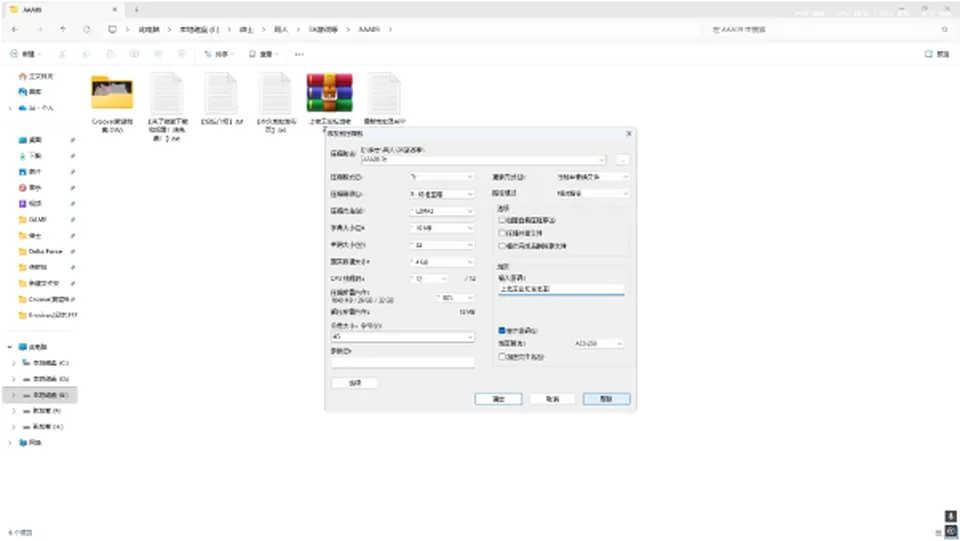The height and width of the screenshot is (541, 960).
Task: Click Help (帮助) in archive dialog
Action: pos(606,399)
